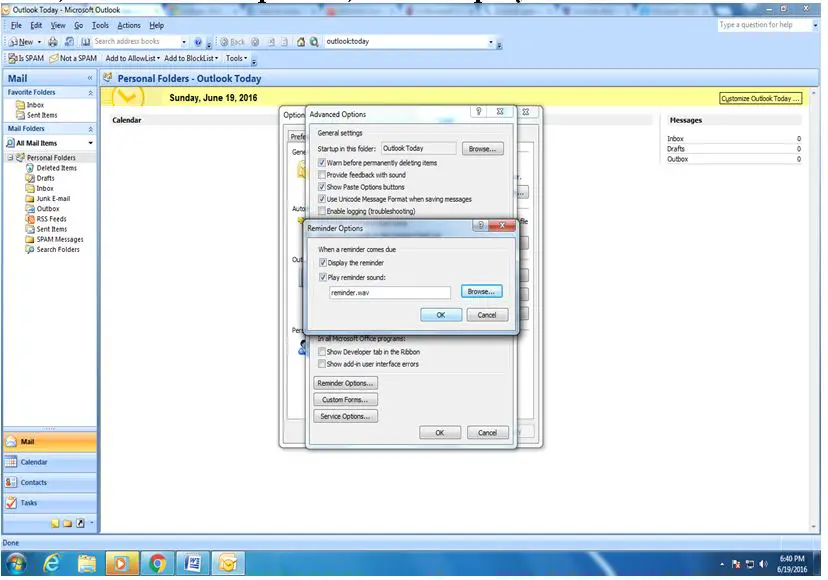The height and width of the screenshot is (580, 828).
Task: Click help button in Reminder Options dialog
Action: click(x=481, y=226)
